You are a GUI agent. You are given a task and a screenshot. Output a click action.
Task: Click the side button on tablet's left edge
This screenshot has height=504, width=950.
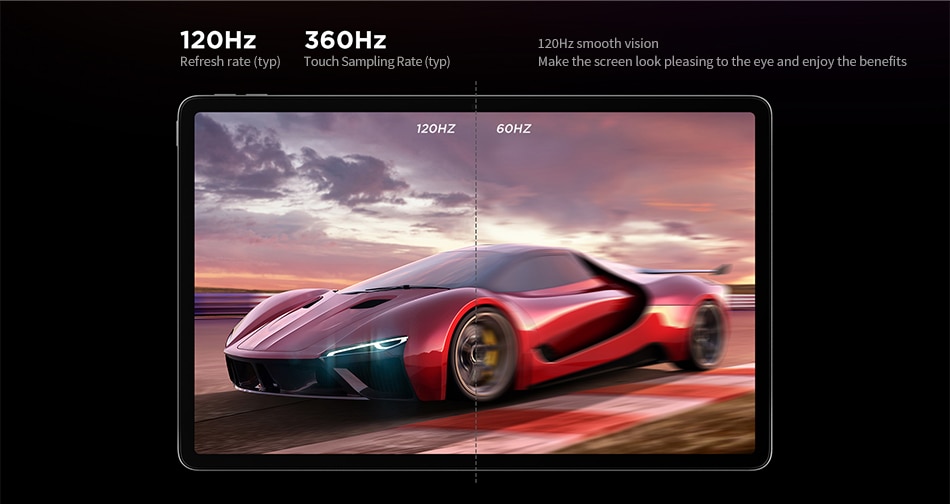click(x=178, y=133)
